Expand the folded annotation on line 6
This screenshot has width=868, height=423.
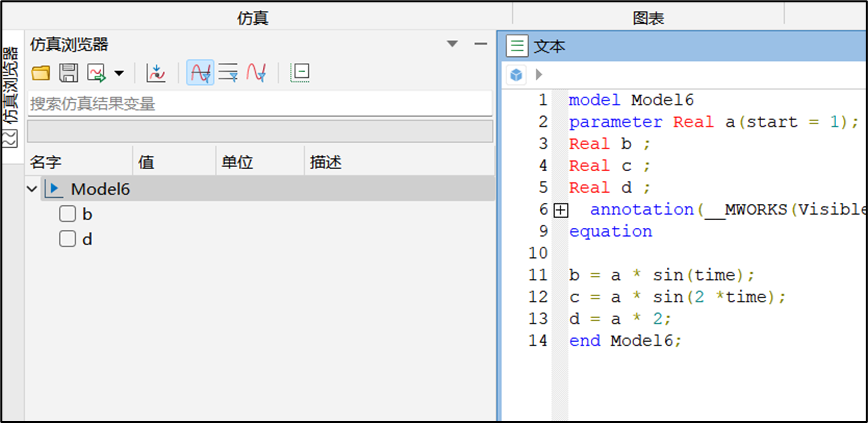tap(561, 210)
